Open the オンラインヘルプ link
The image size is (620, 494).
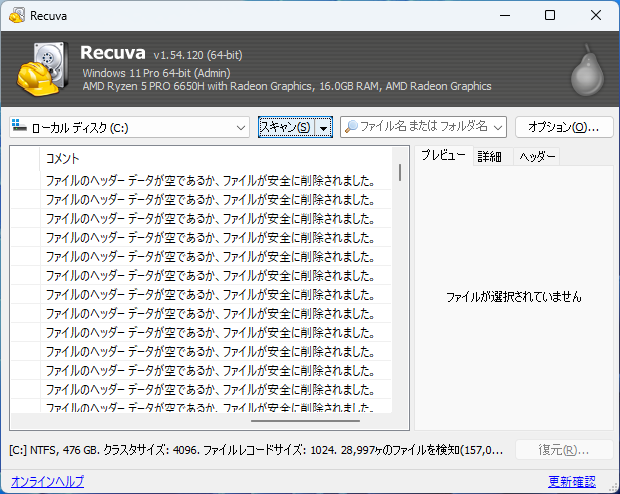(47, 481)
